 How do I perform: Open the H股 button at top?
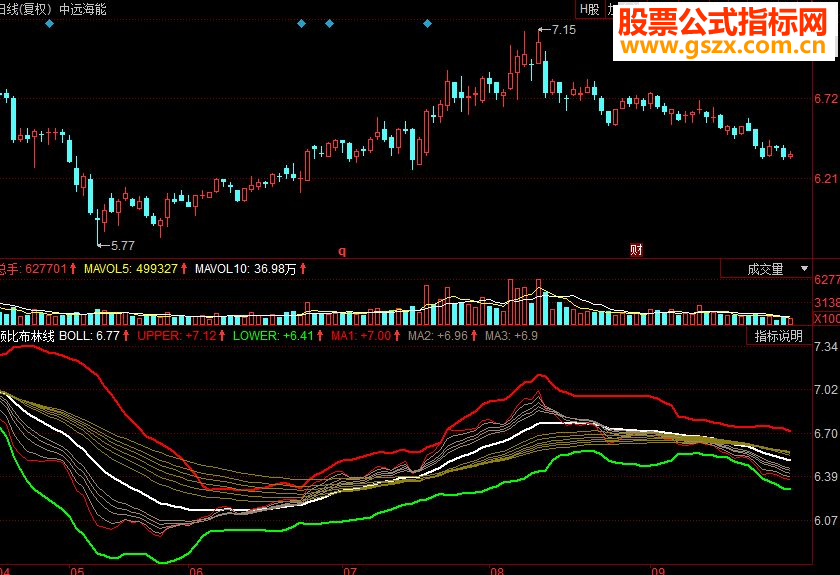tap(590, 10)
